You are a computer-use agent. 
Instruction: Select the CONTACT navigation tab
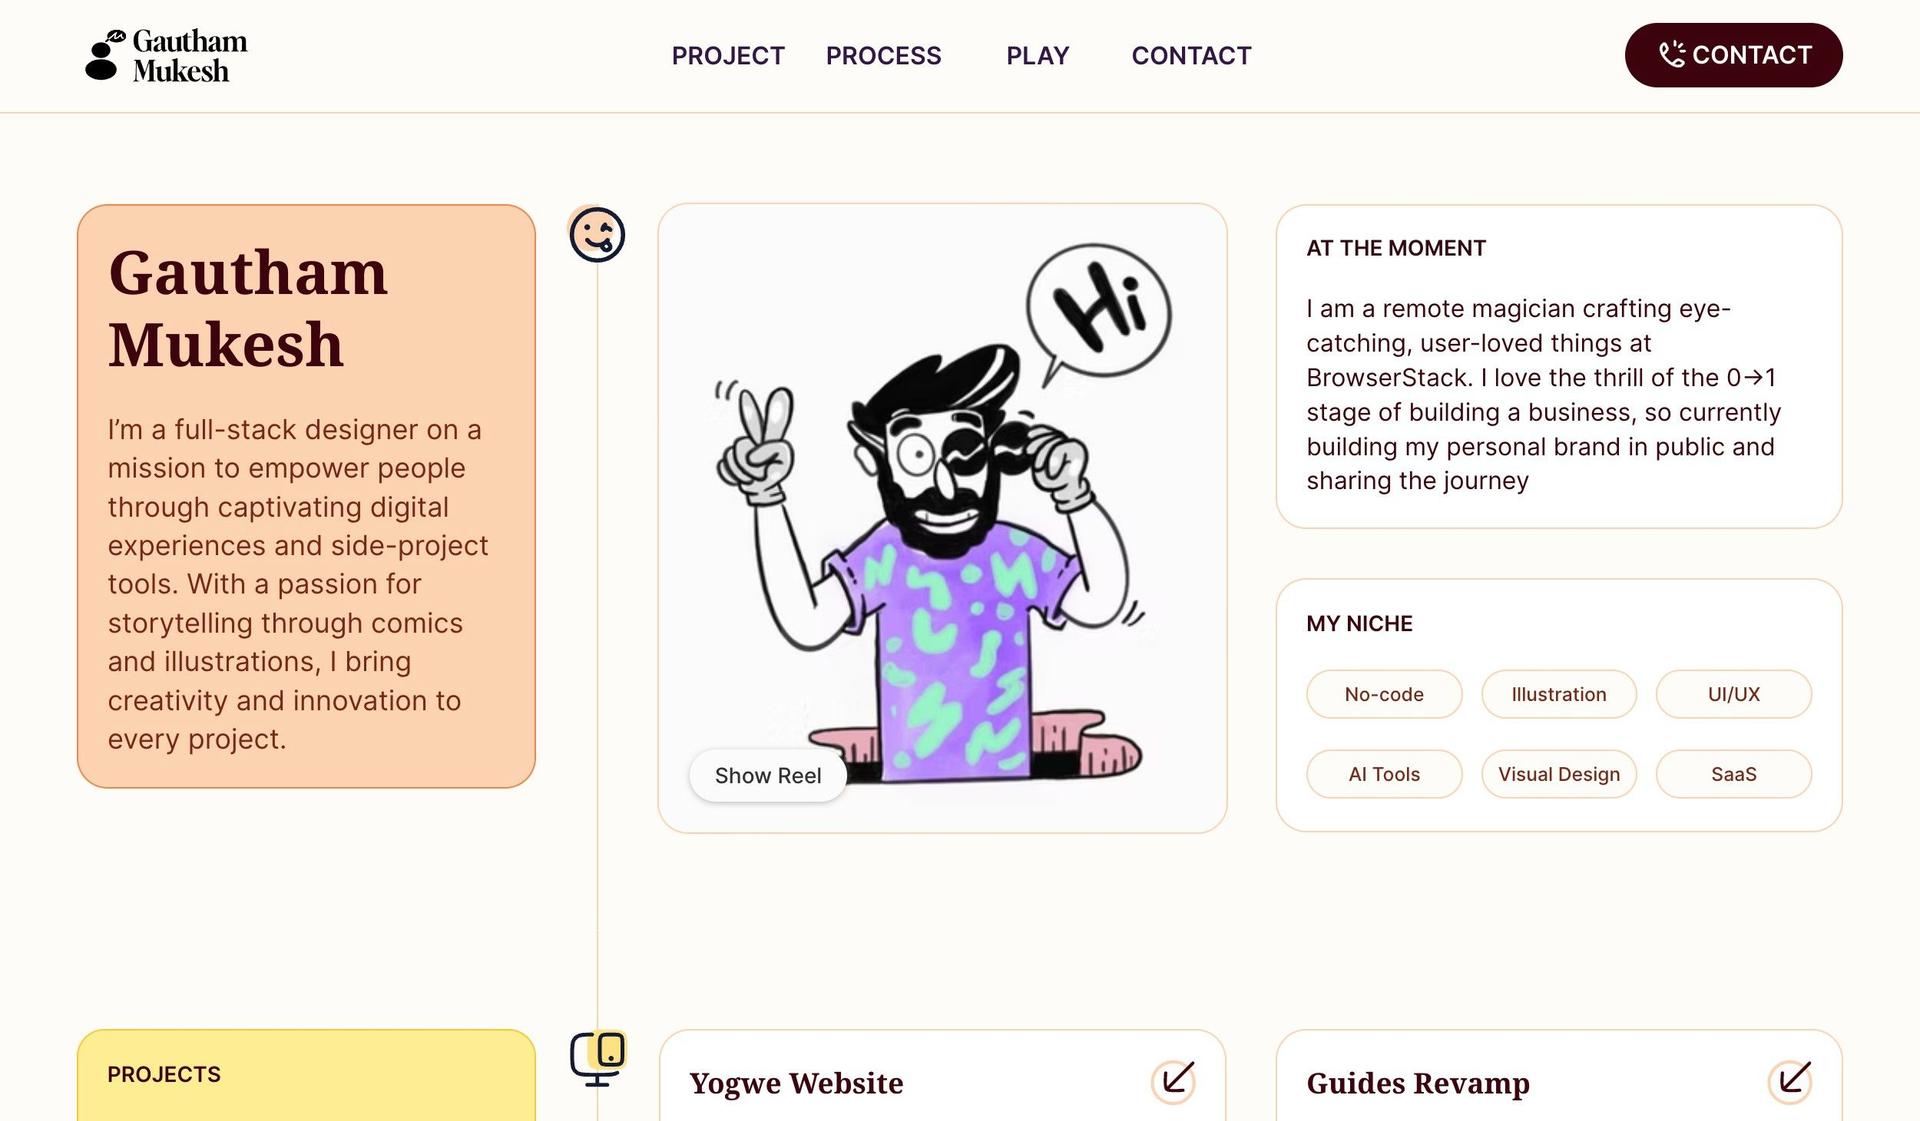(x=1191, y=55)
